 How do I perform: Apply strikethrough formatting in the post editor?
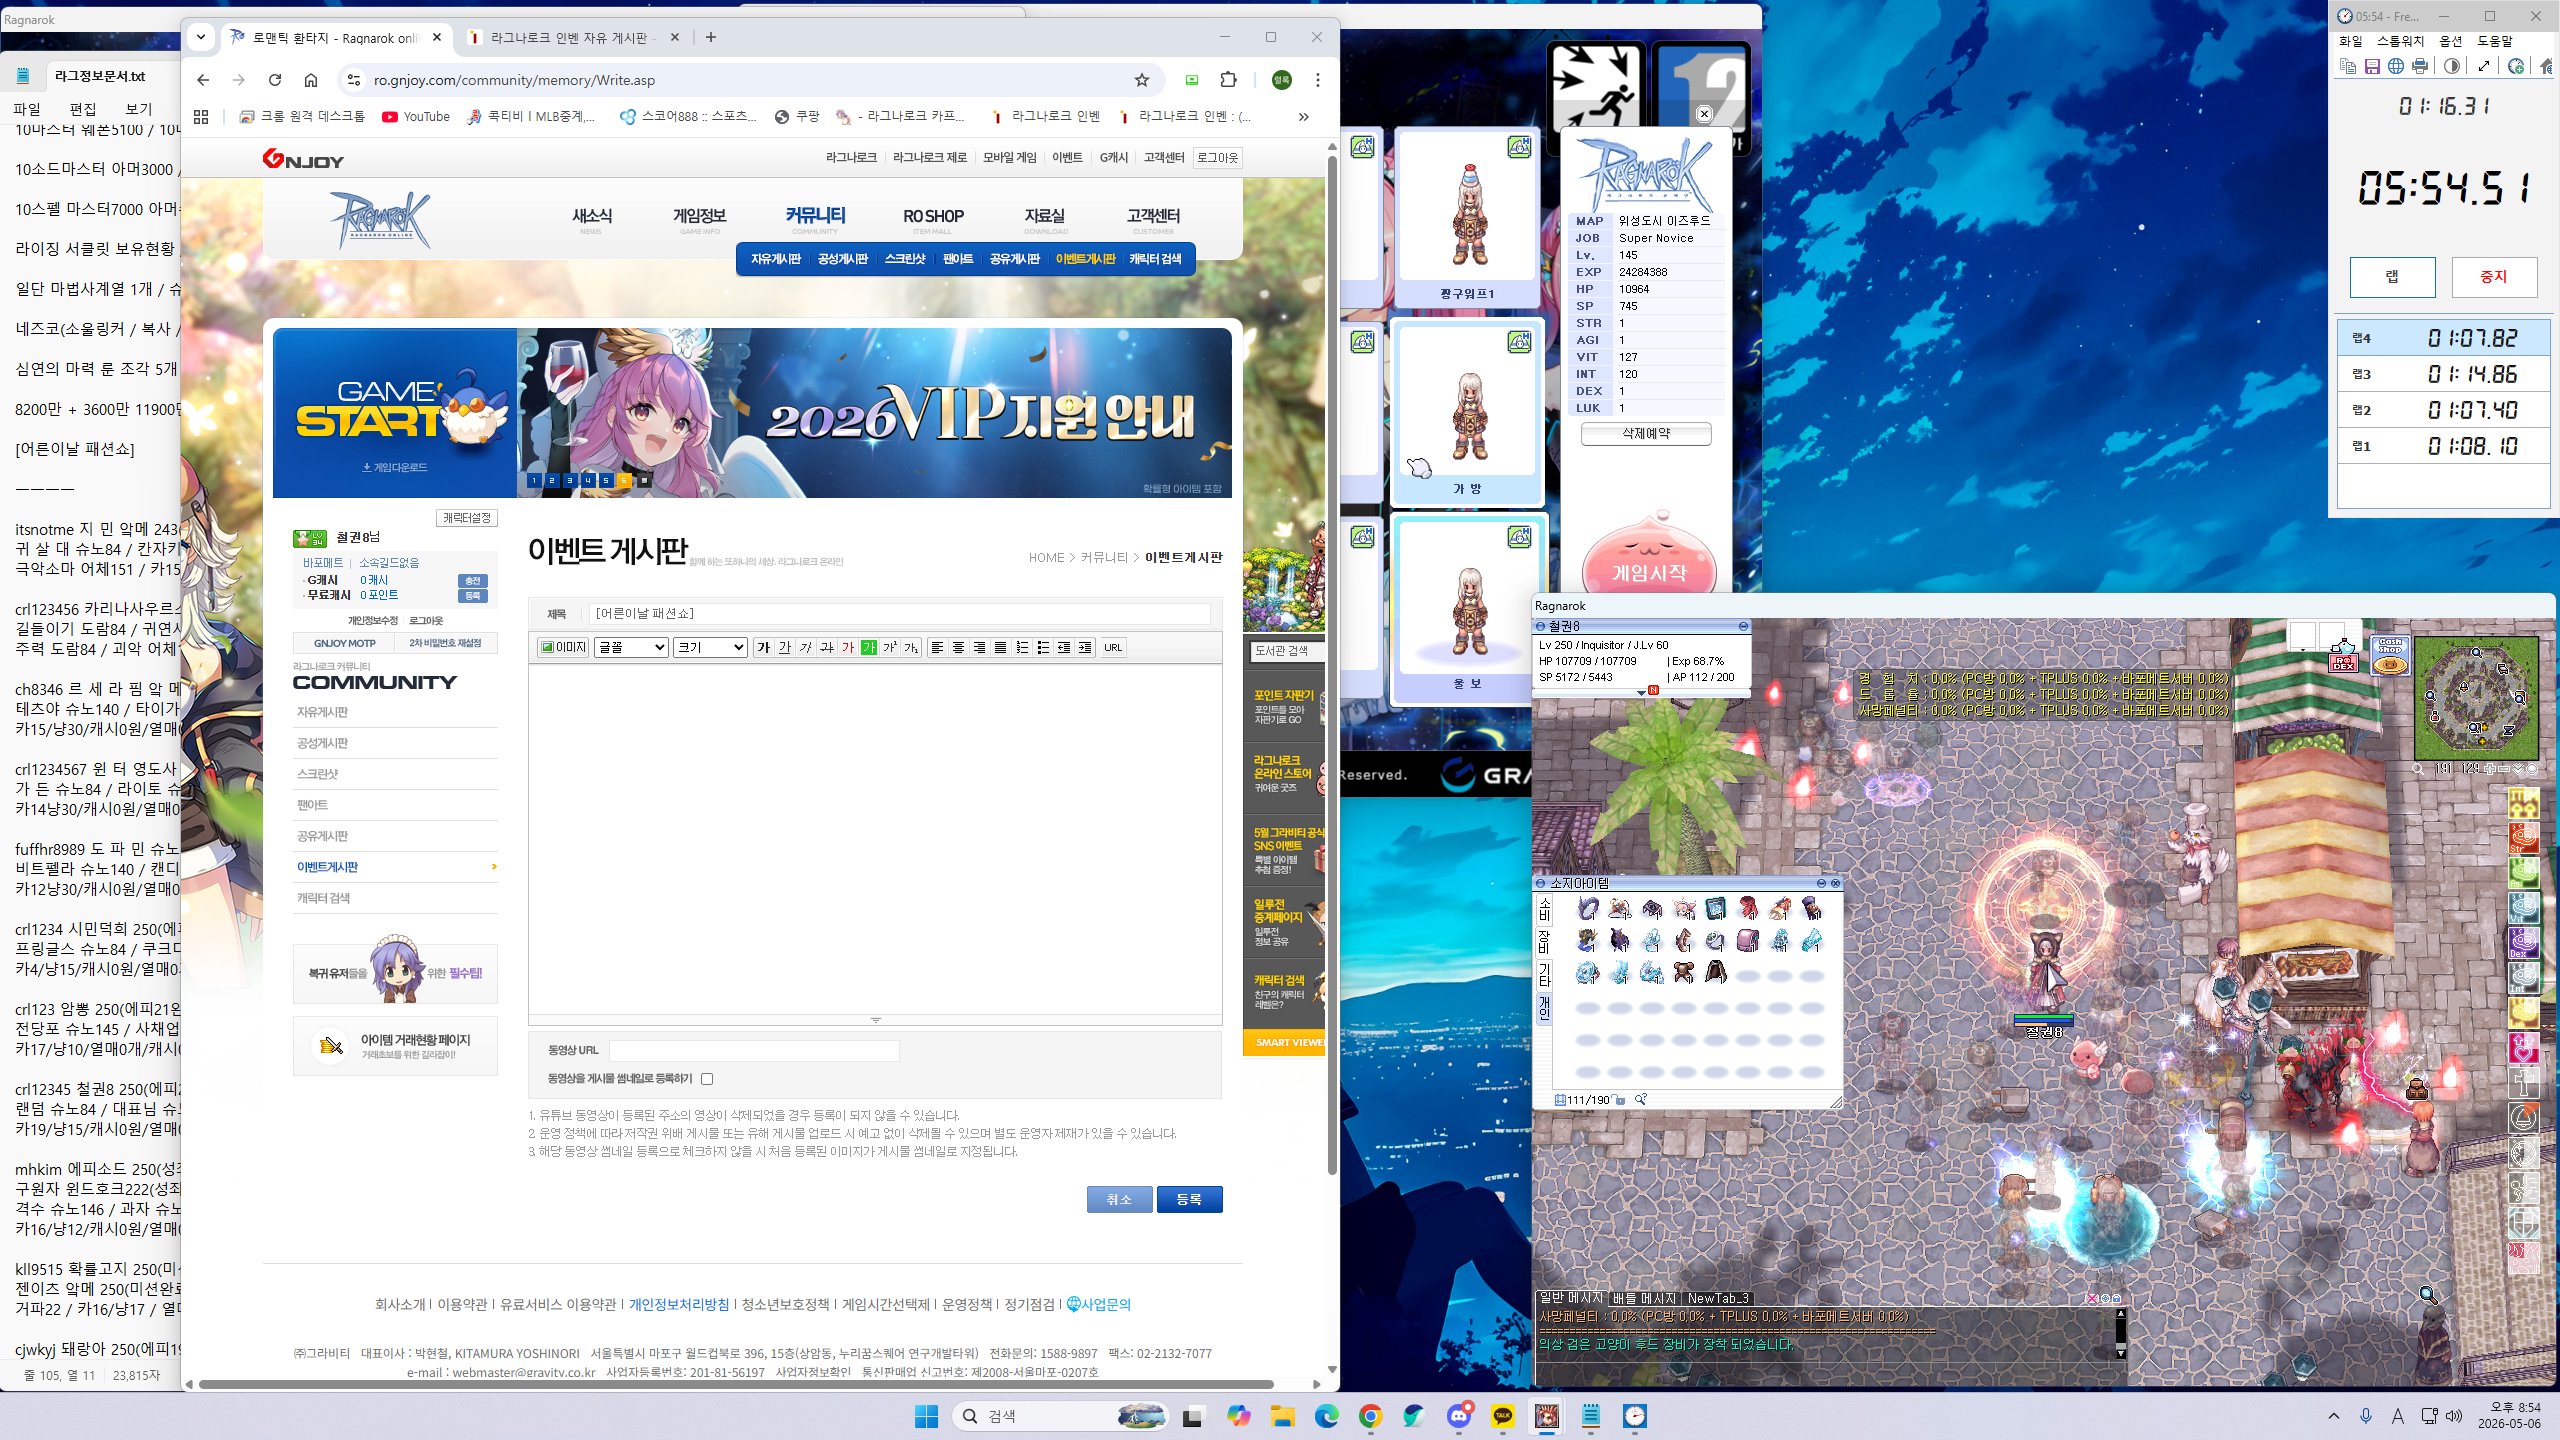(x=827, y=647)
